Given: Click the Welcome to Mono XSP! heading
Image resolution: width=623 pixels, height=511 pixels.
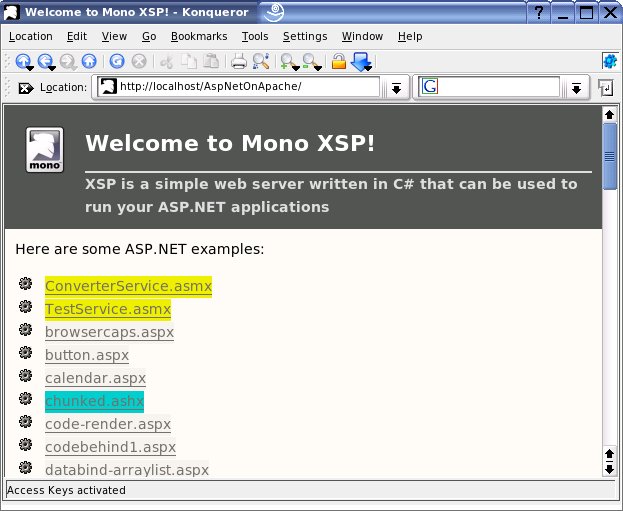Looking at the screenshot, I should pos(230,143).
